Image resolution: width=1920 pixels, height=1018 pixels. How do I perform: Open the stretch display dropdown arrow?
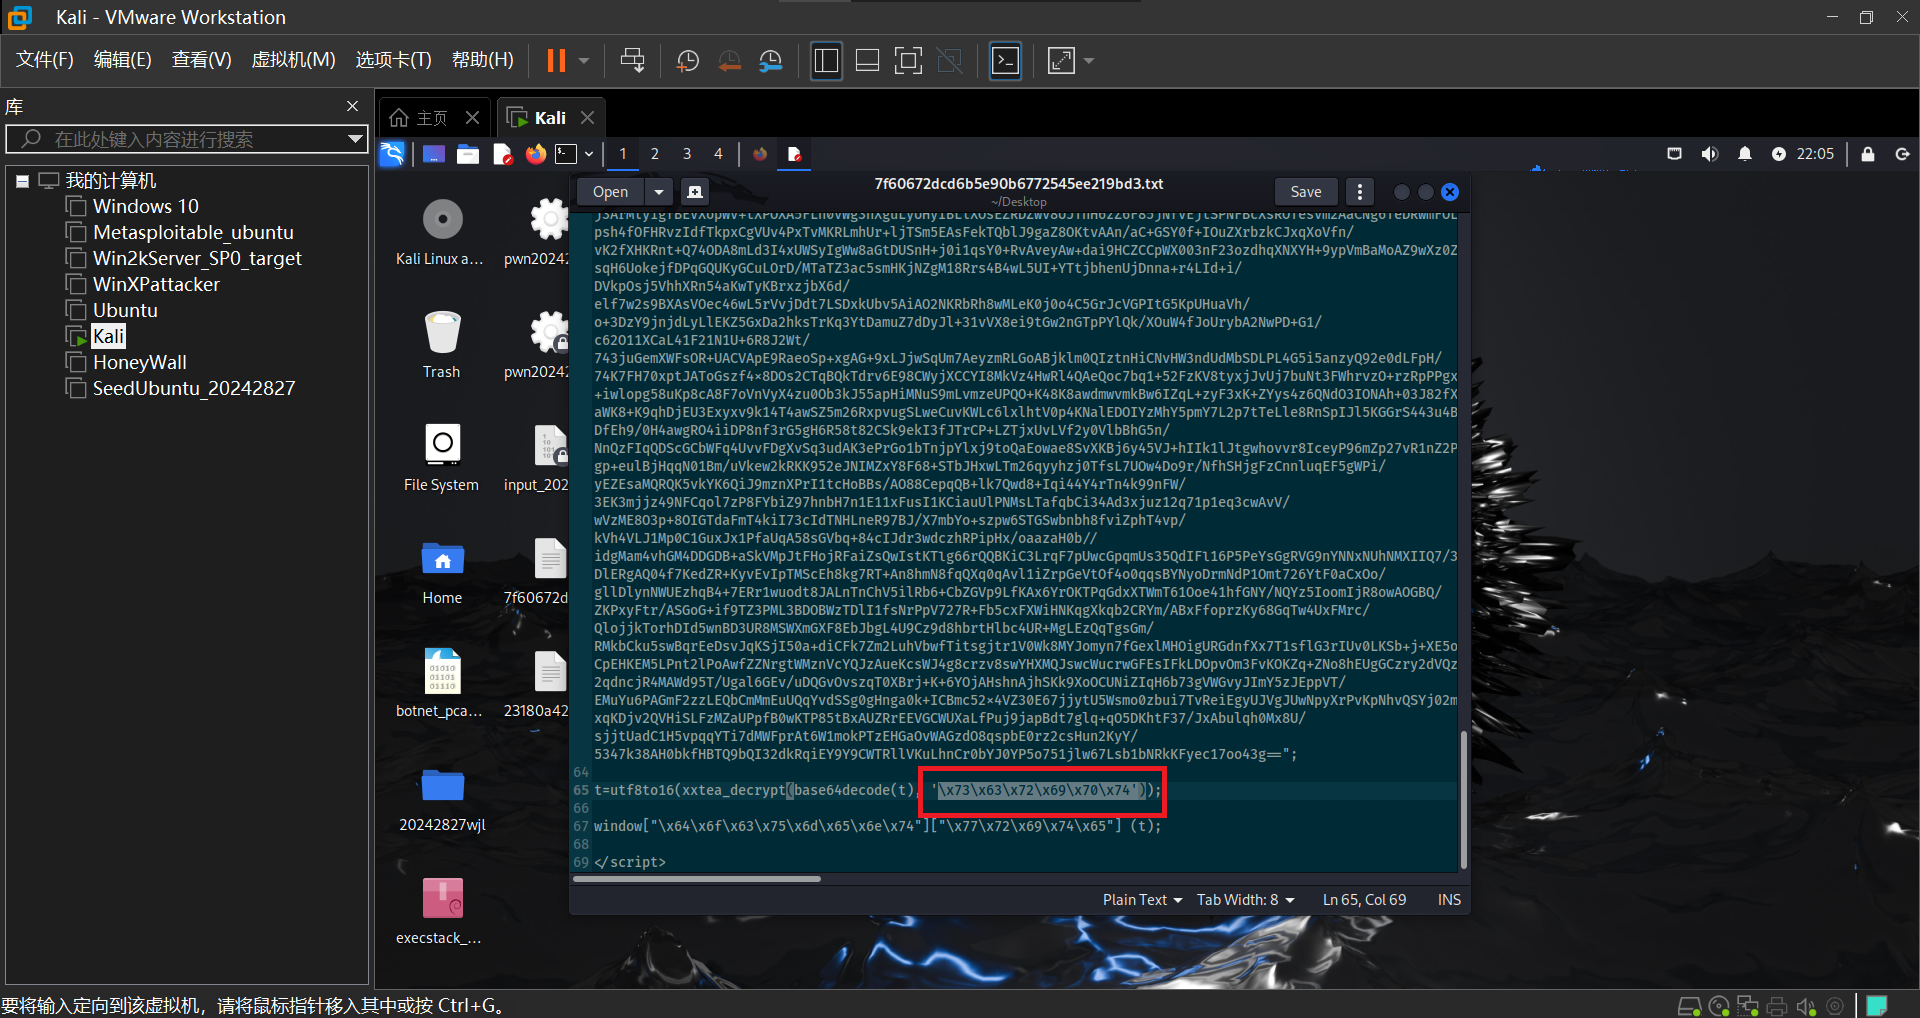(x=1089, y=61)
